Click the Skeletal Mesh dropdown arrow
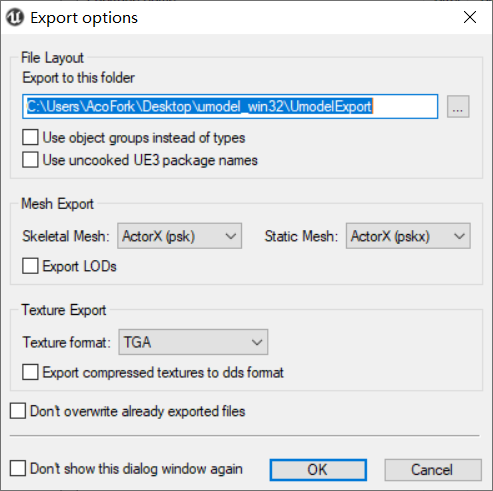The height and width of the screenshot is (491, 493). pos(231,236)
